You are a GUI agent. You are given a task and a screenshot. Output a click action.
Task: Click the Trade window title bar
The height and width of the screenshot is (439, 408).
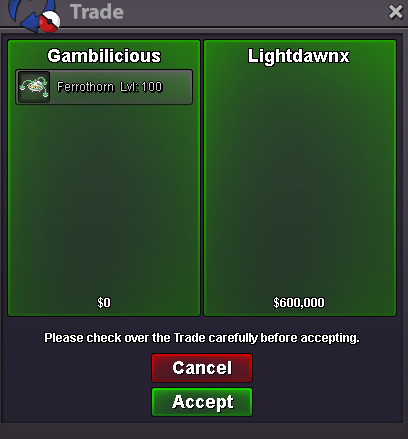pyautogui.click(x=204, y=13)
